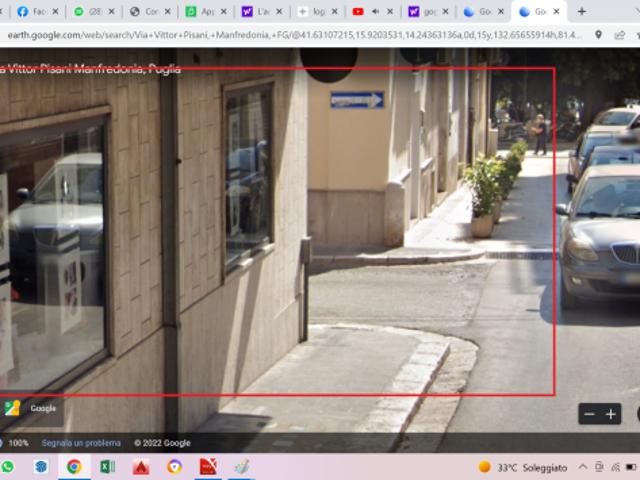Click the earth.google.com address bar
640x480 pixels.
(290, 34)
